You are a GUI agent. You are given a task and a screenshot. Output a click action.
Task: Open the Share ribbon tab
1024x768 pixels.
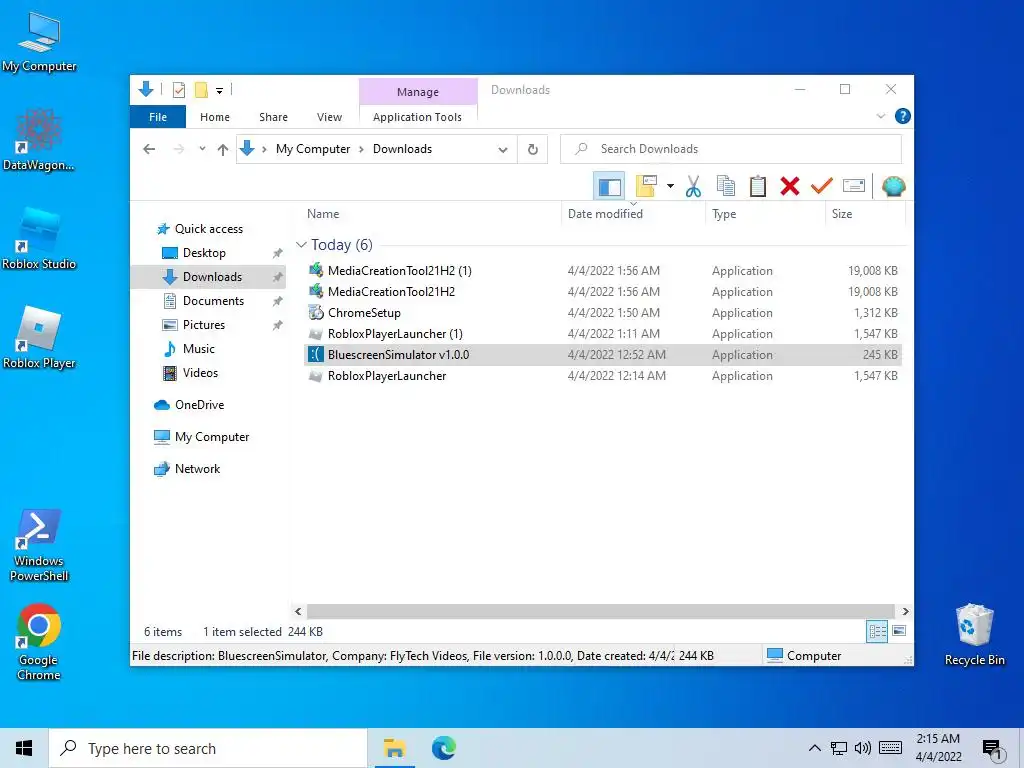(273, 117)
